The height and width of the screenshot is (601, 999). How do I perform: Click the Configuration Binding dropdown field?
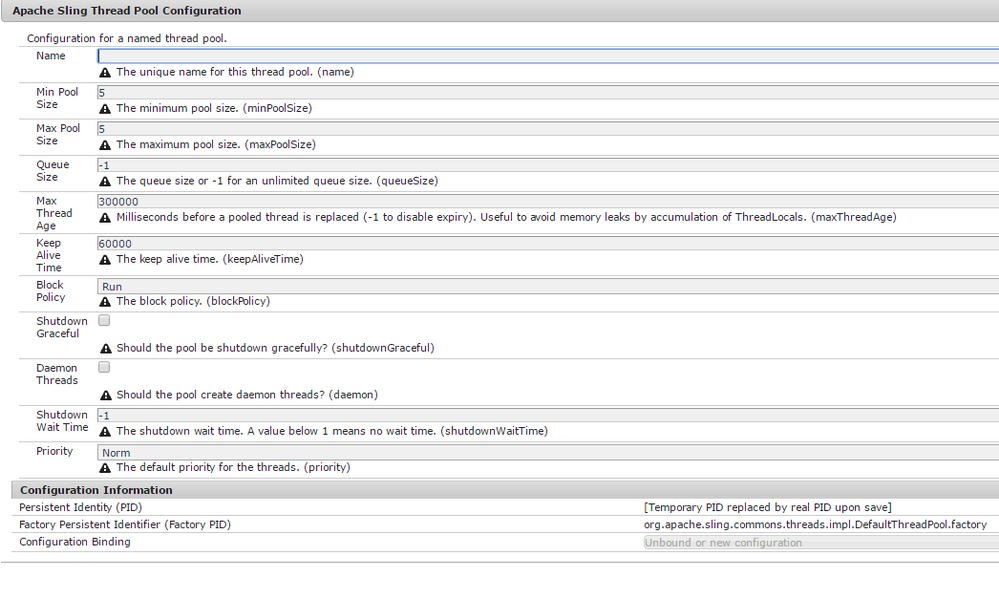point(820,543)
